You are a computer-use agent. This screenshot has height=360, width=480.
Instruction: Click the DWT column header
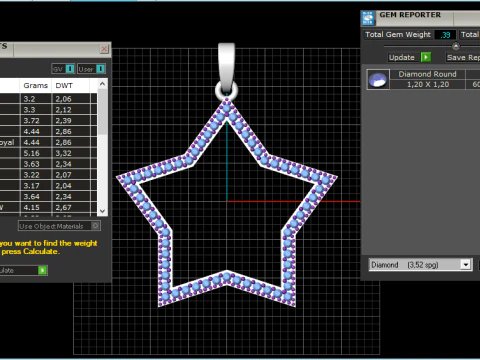tap(64, 86)
